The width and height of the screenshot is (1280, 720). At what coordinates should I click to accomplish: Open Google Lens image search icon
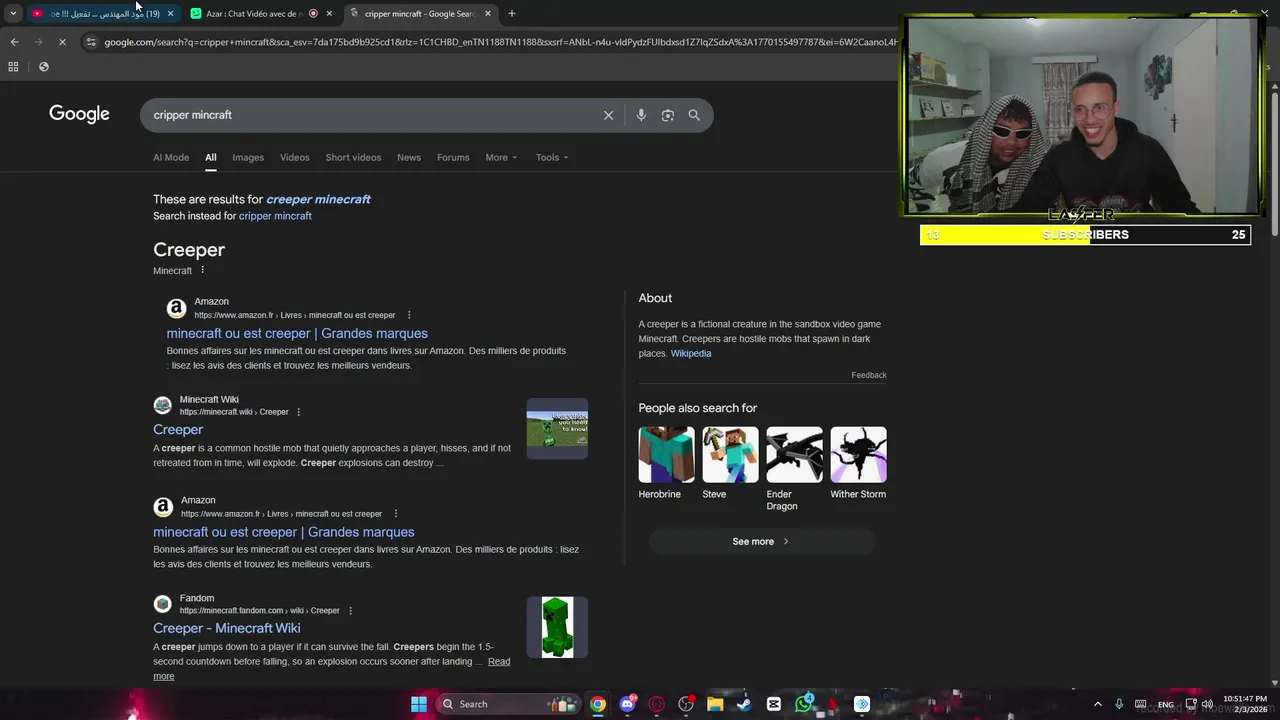(668, 115)
